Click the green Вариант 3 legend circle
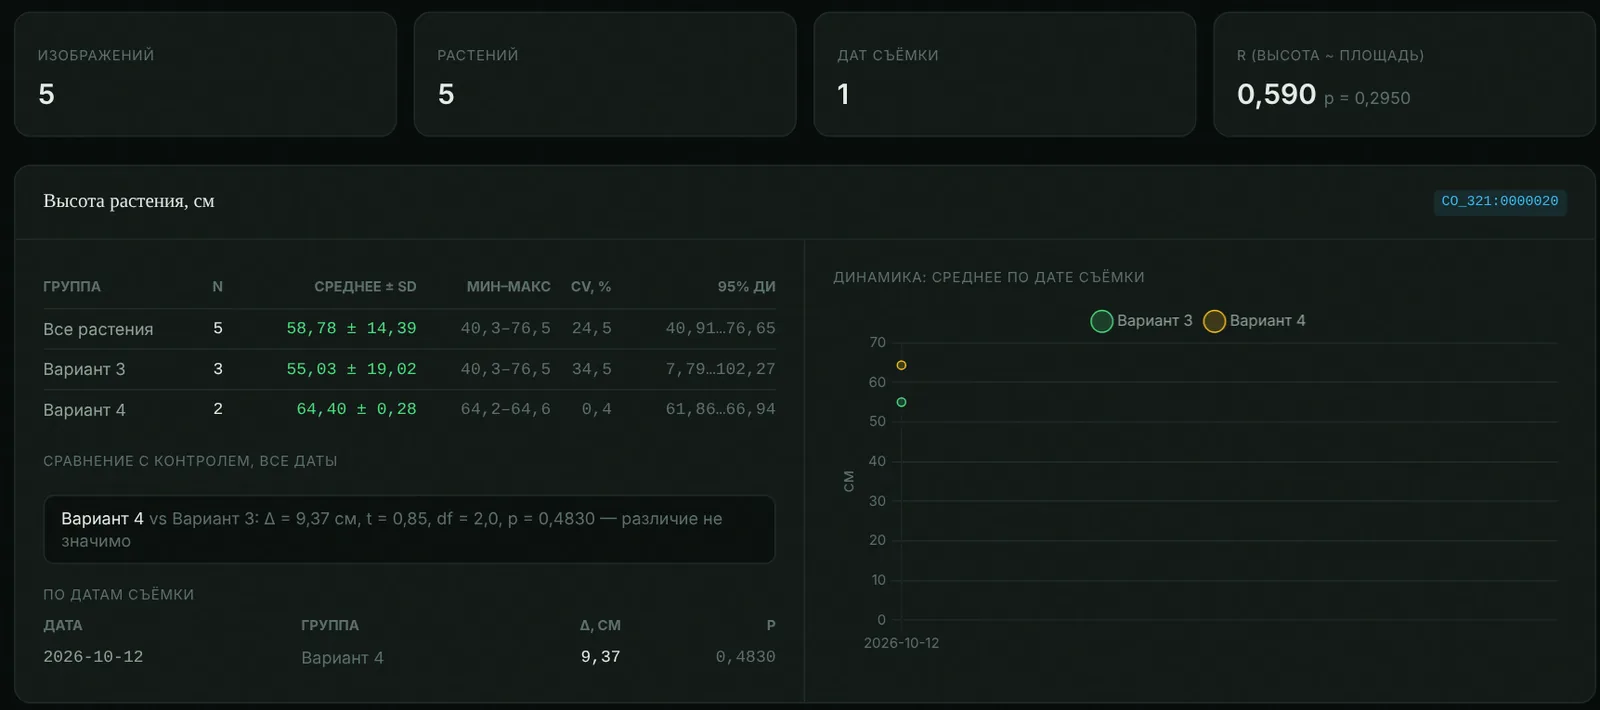The width and height of the screenshot is (1600, 710). tap(1102, 321)
